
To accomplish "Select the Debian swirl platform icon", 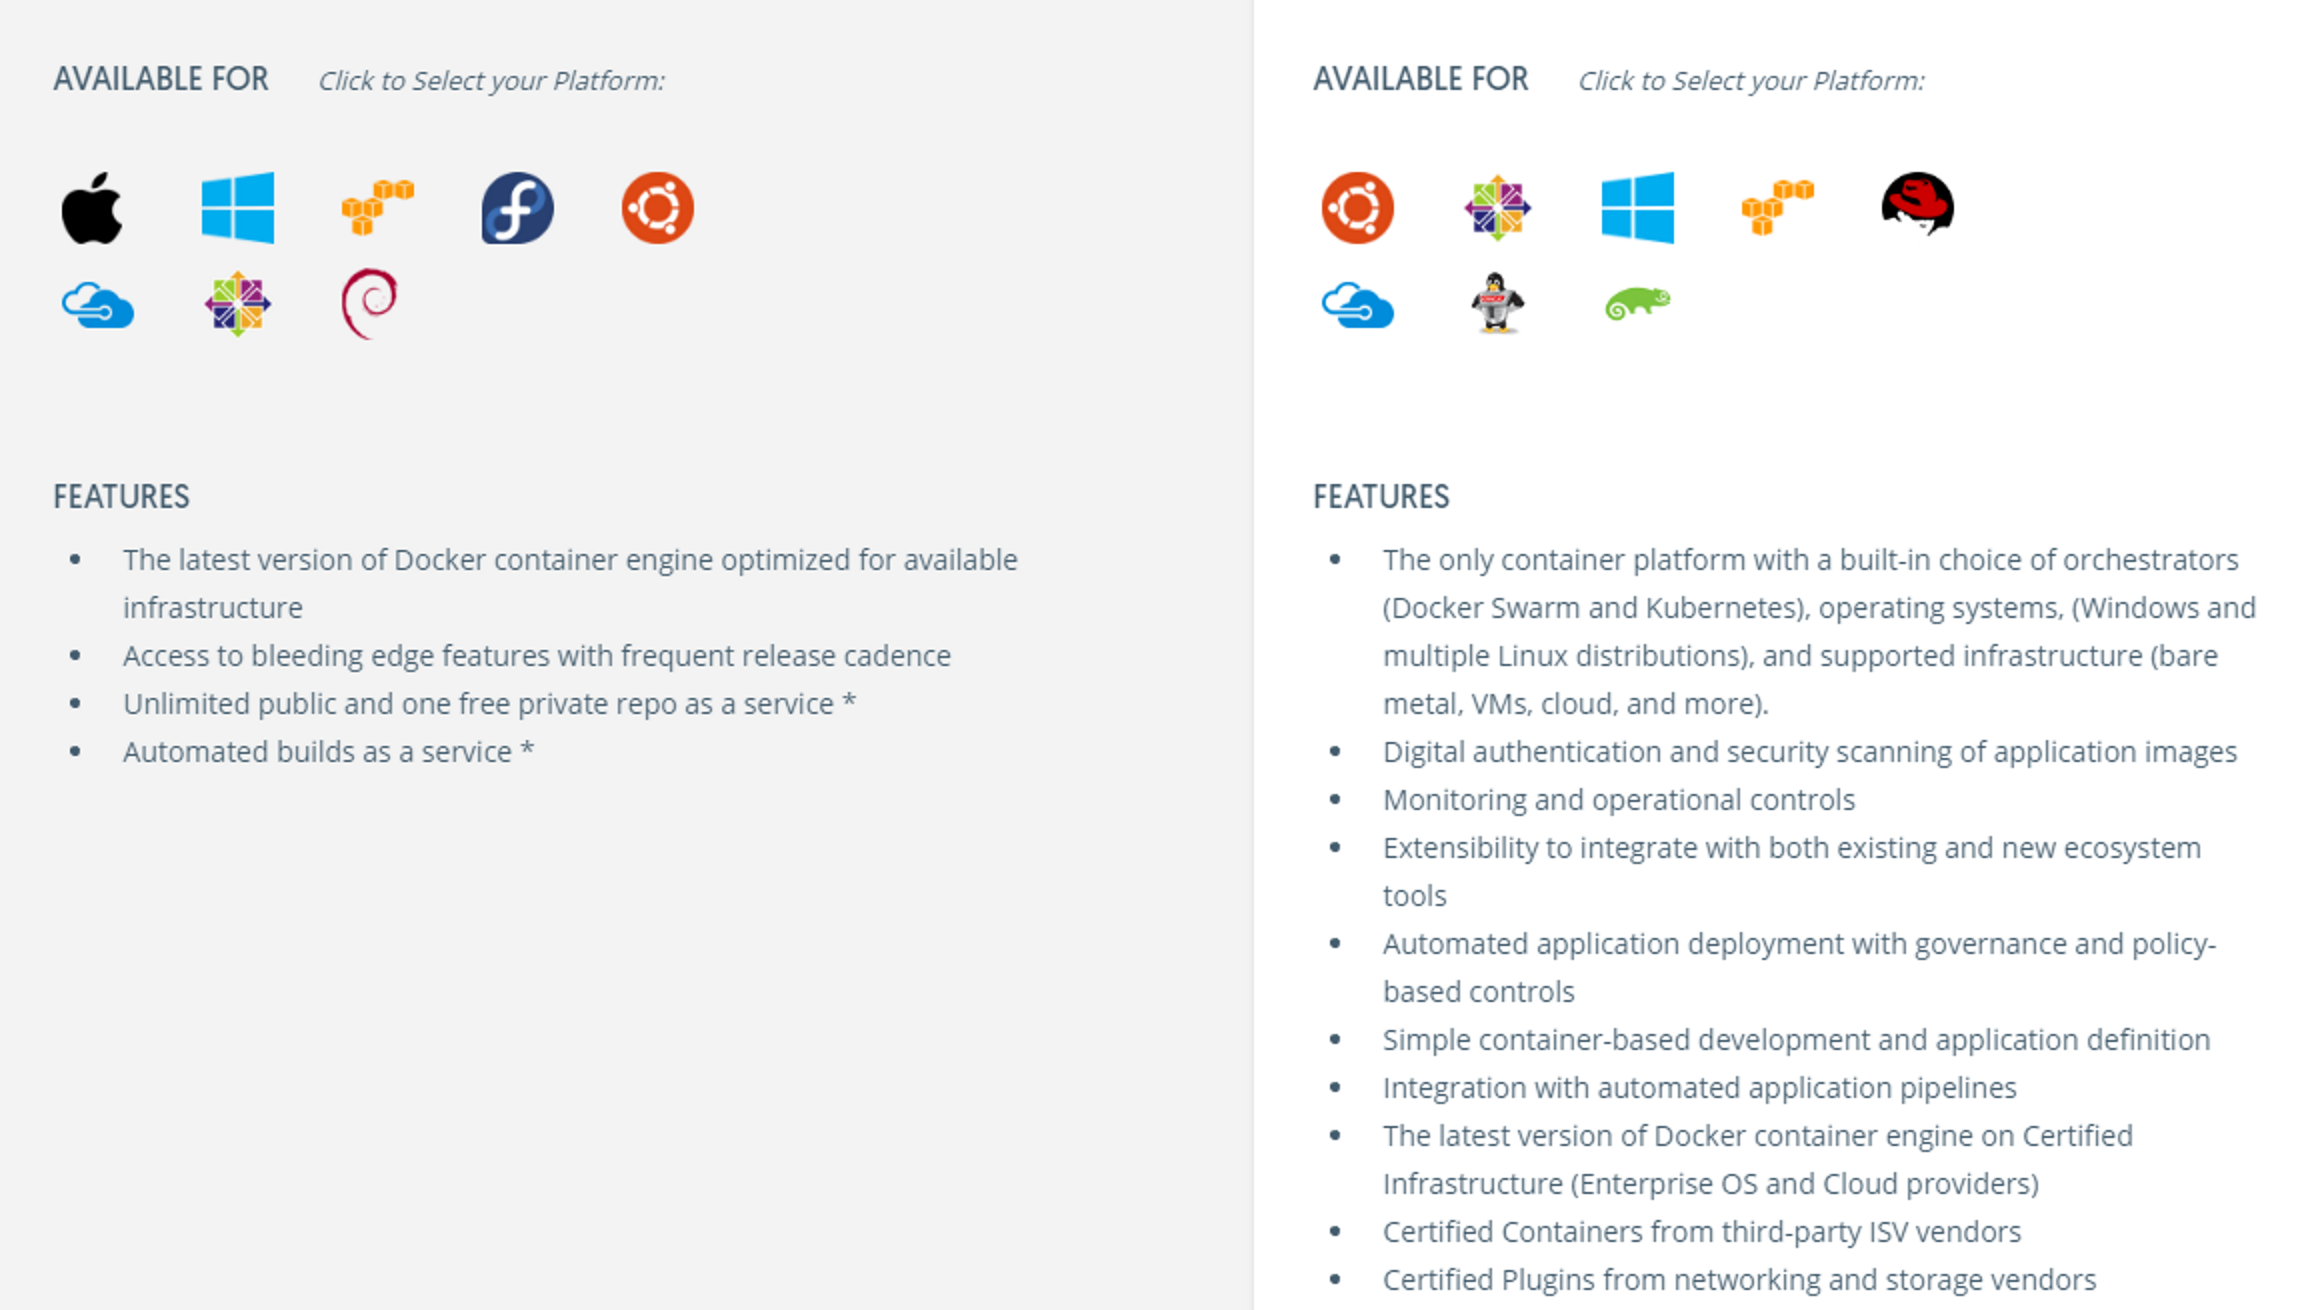I will click(369, 303).
